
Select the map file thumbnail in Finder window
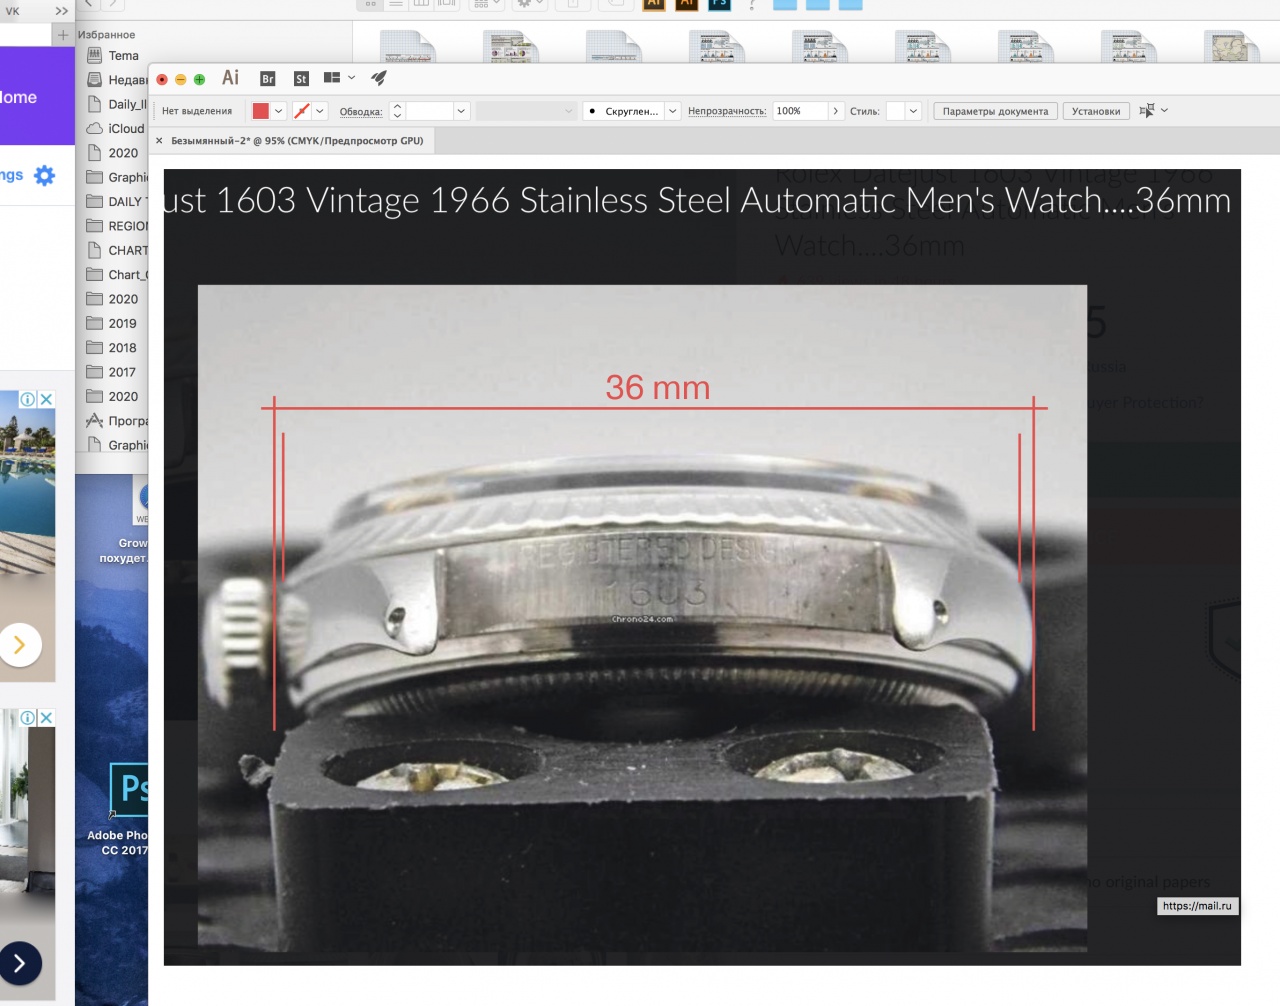tap(1230, 47)
